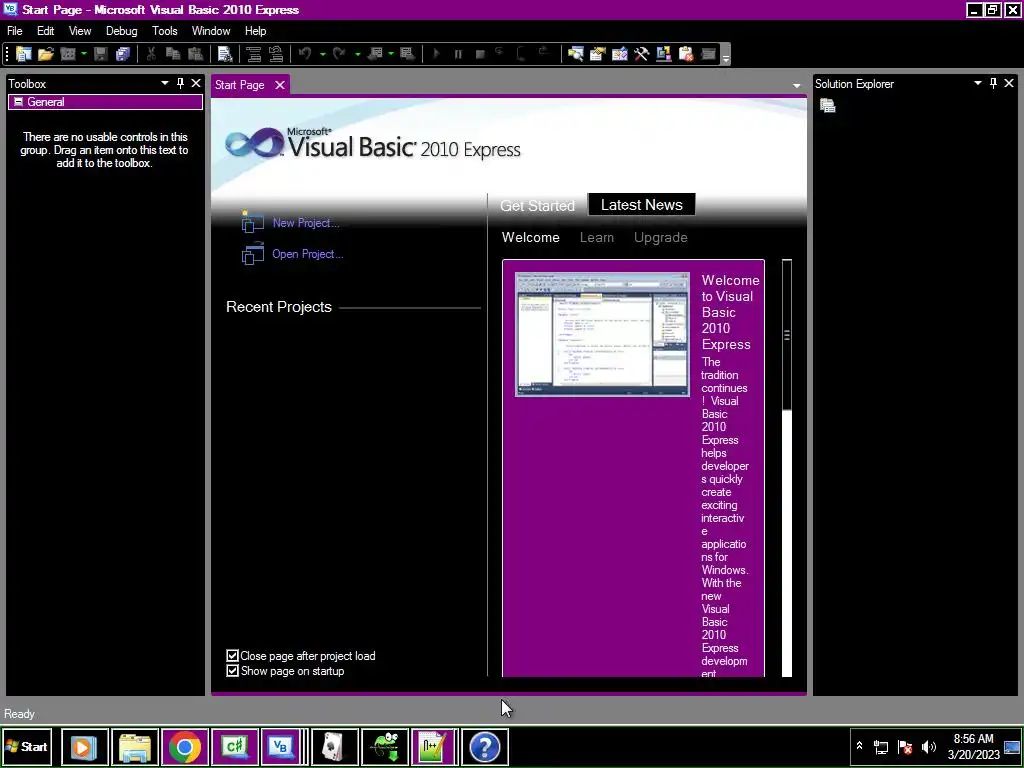Open the Redo history dropdown arrow
Screen dimensions: 1024x768
coord(357,54)
